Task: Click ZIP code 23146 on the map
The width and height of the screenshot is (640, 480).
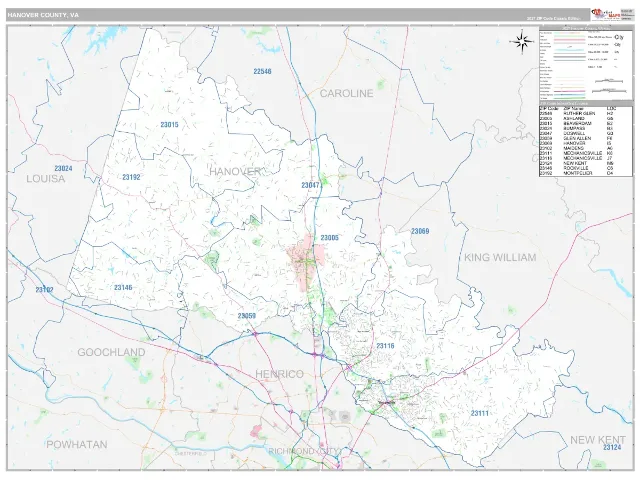Action: click(123, 288)
